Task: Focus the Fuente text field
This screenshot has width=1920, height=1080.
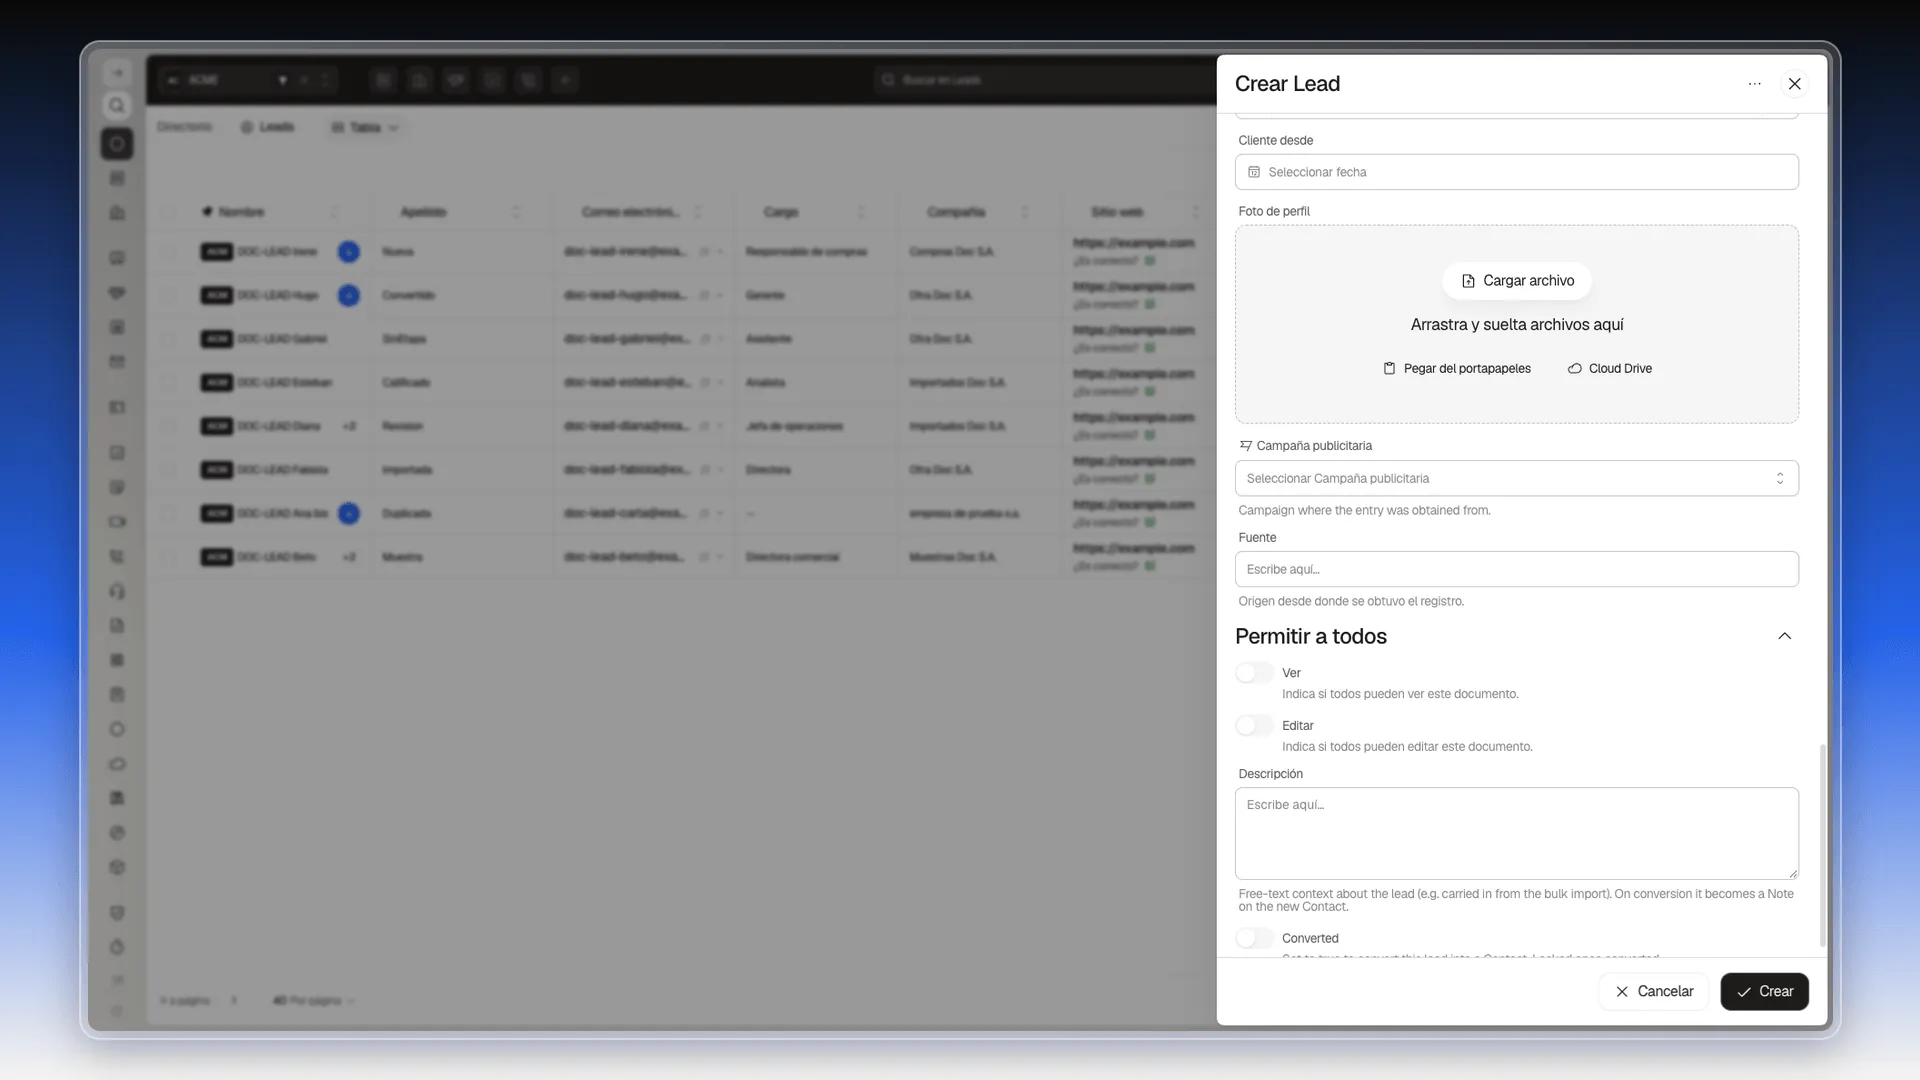Action: pos(1516,570)
